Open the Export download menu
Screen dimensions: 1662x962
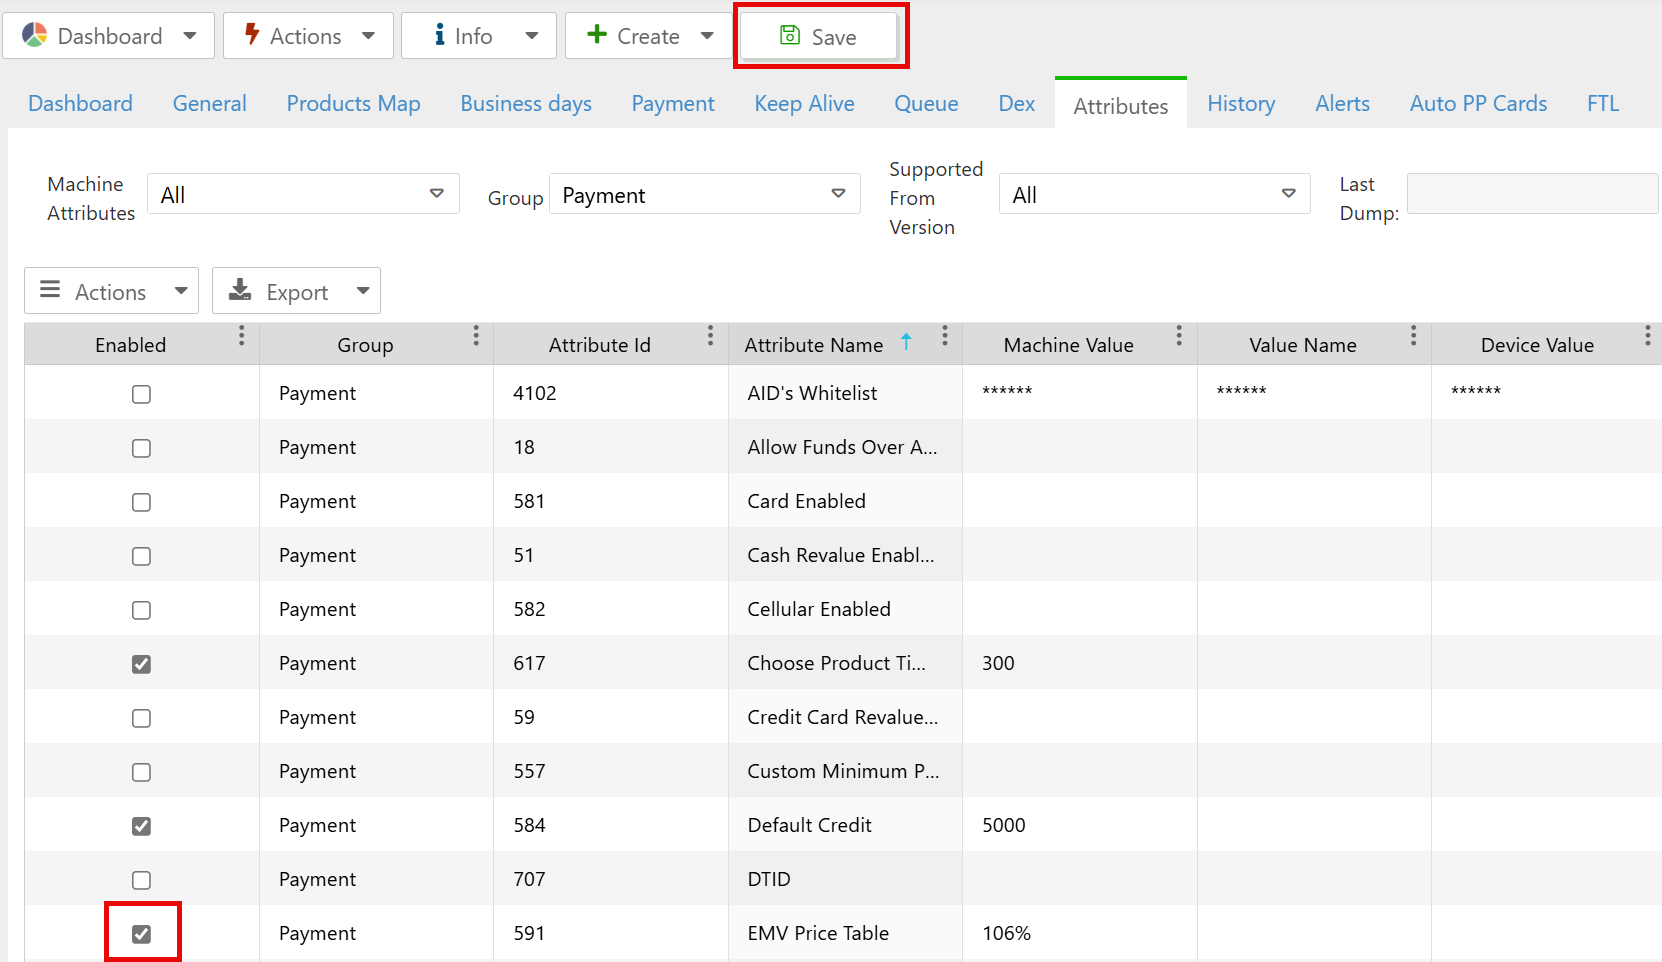click(x=296, y=292)
